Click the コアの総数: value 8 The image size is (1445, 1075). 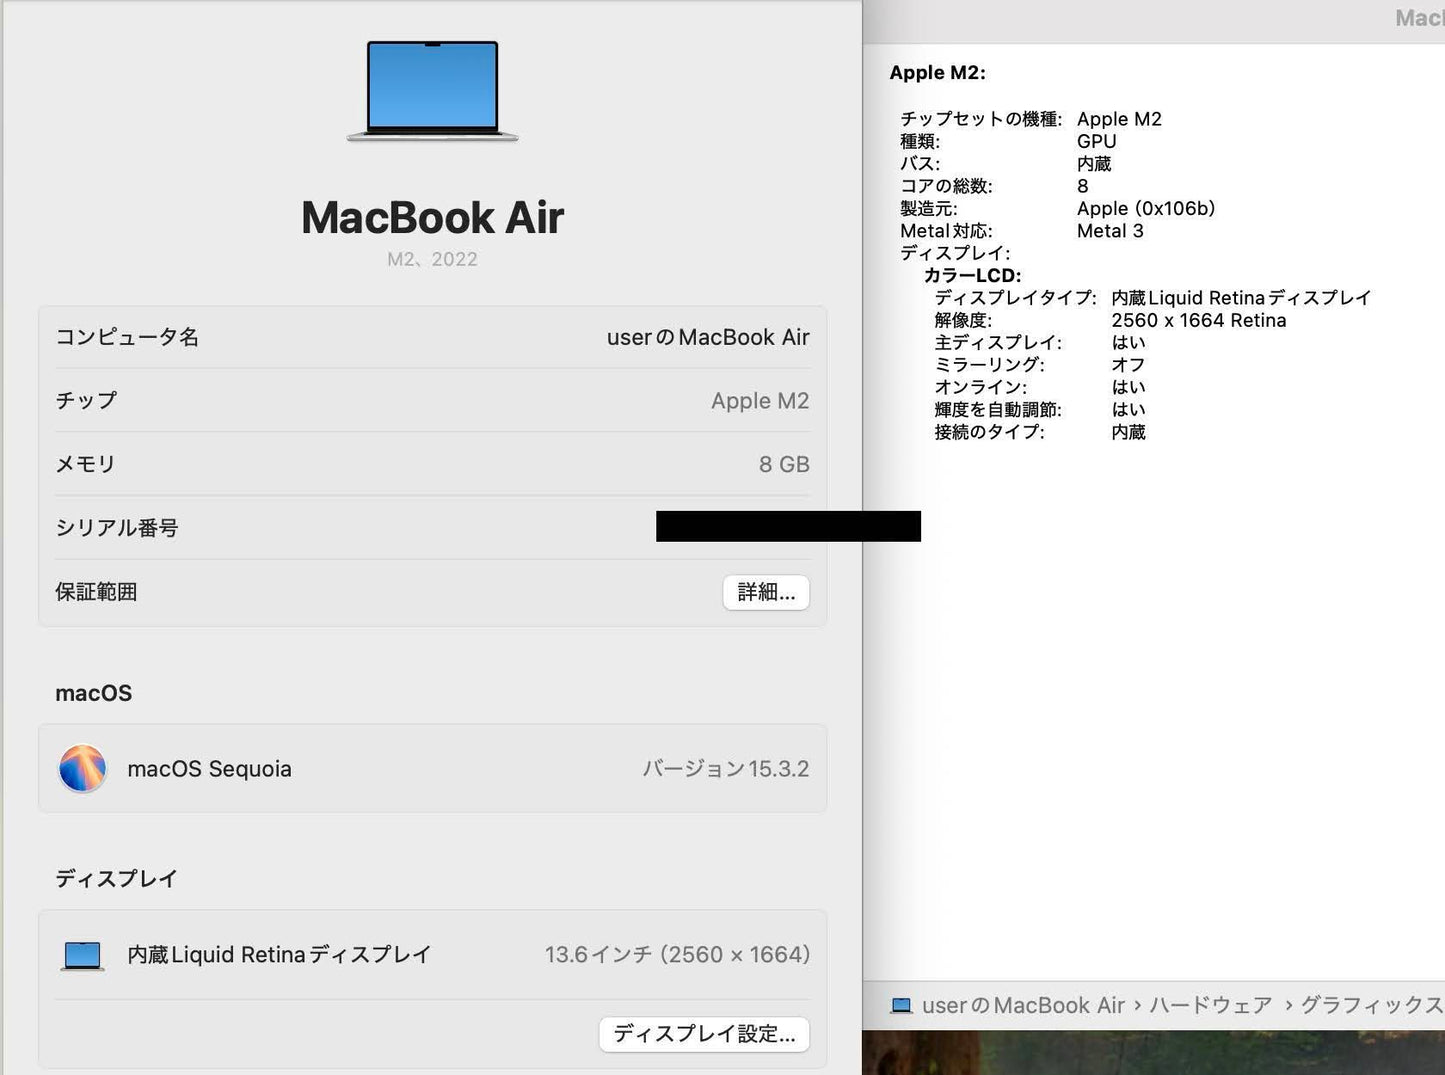click(x=1083, y=186)
